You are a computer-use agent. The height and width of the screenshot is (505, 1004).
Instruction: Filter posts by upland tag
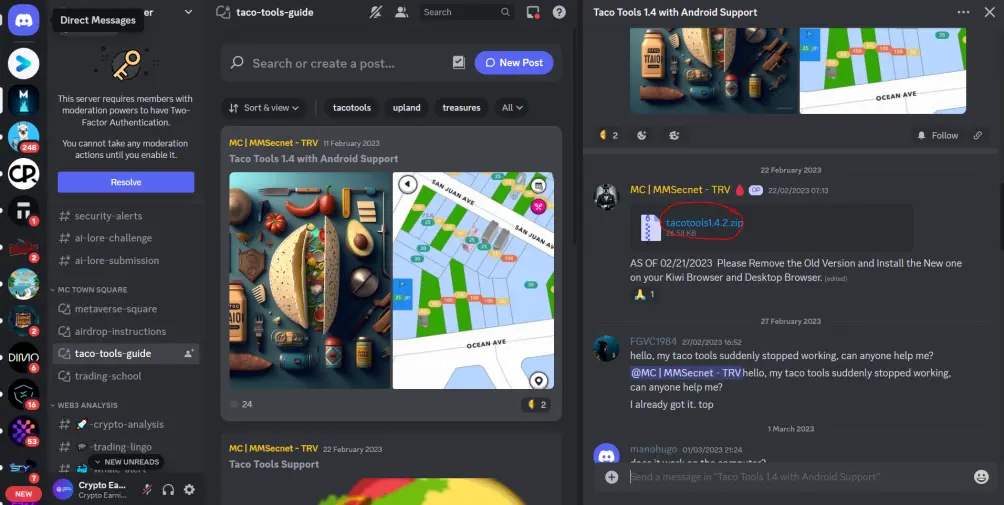(x=407, y=108)
